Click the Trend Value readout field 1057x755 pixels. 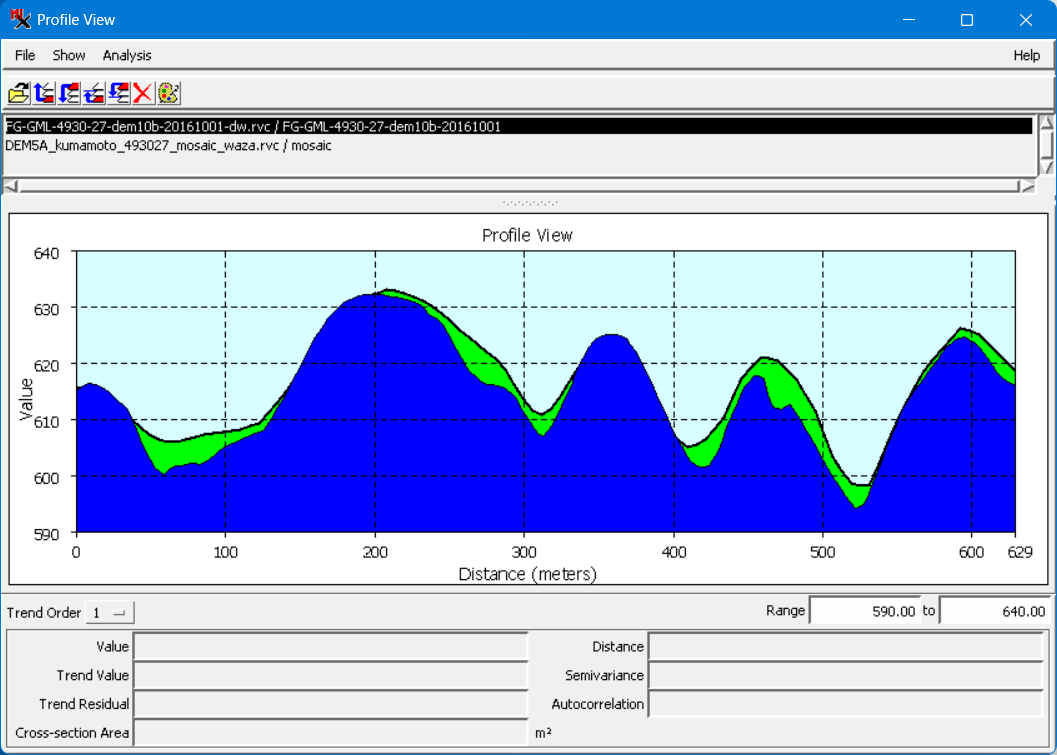(x=330, y=675)
